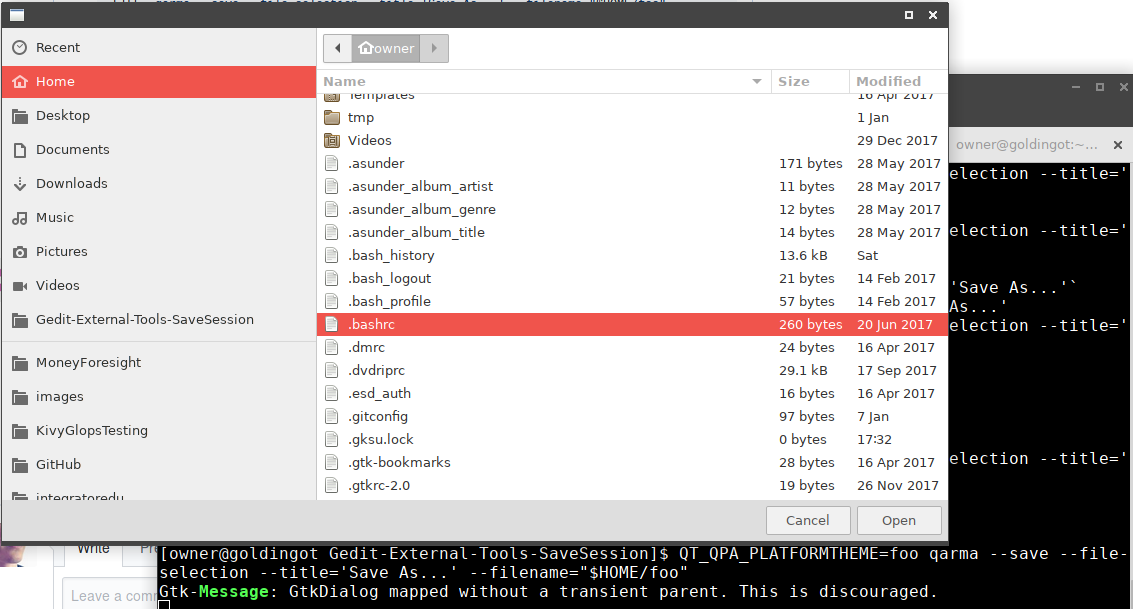The height and width of the screenshot is (609, 1133).
Task: Select the Home entry in the sidebar
Action: click(x=55, y=81)
